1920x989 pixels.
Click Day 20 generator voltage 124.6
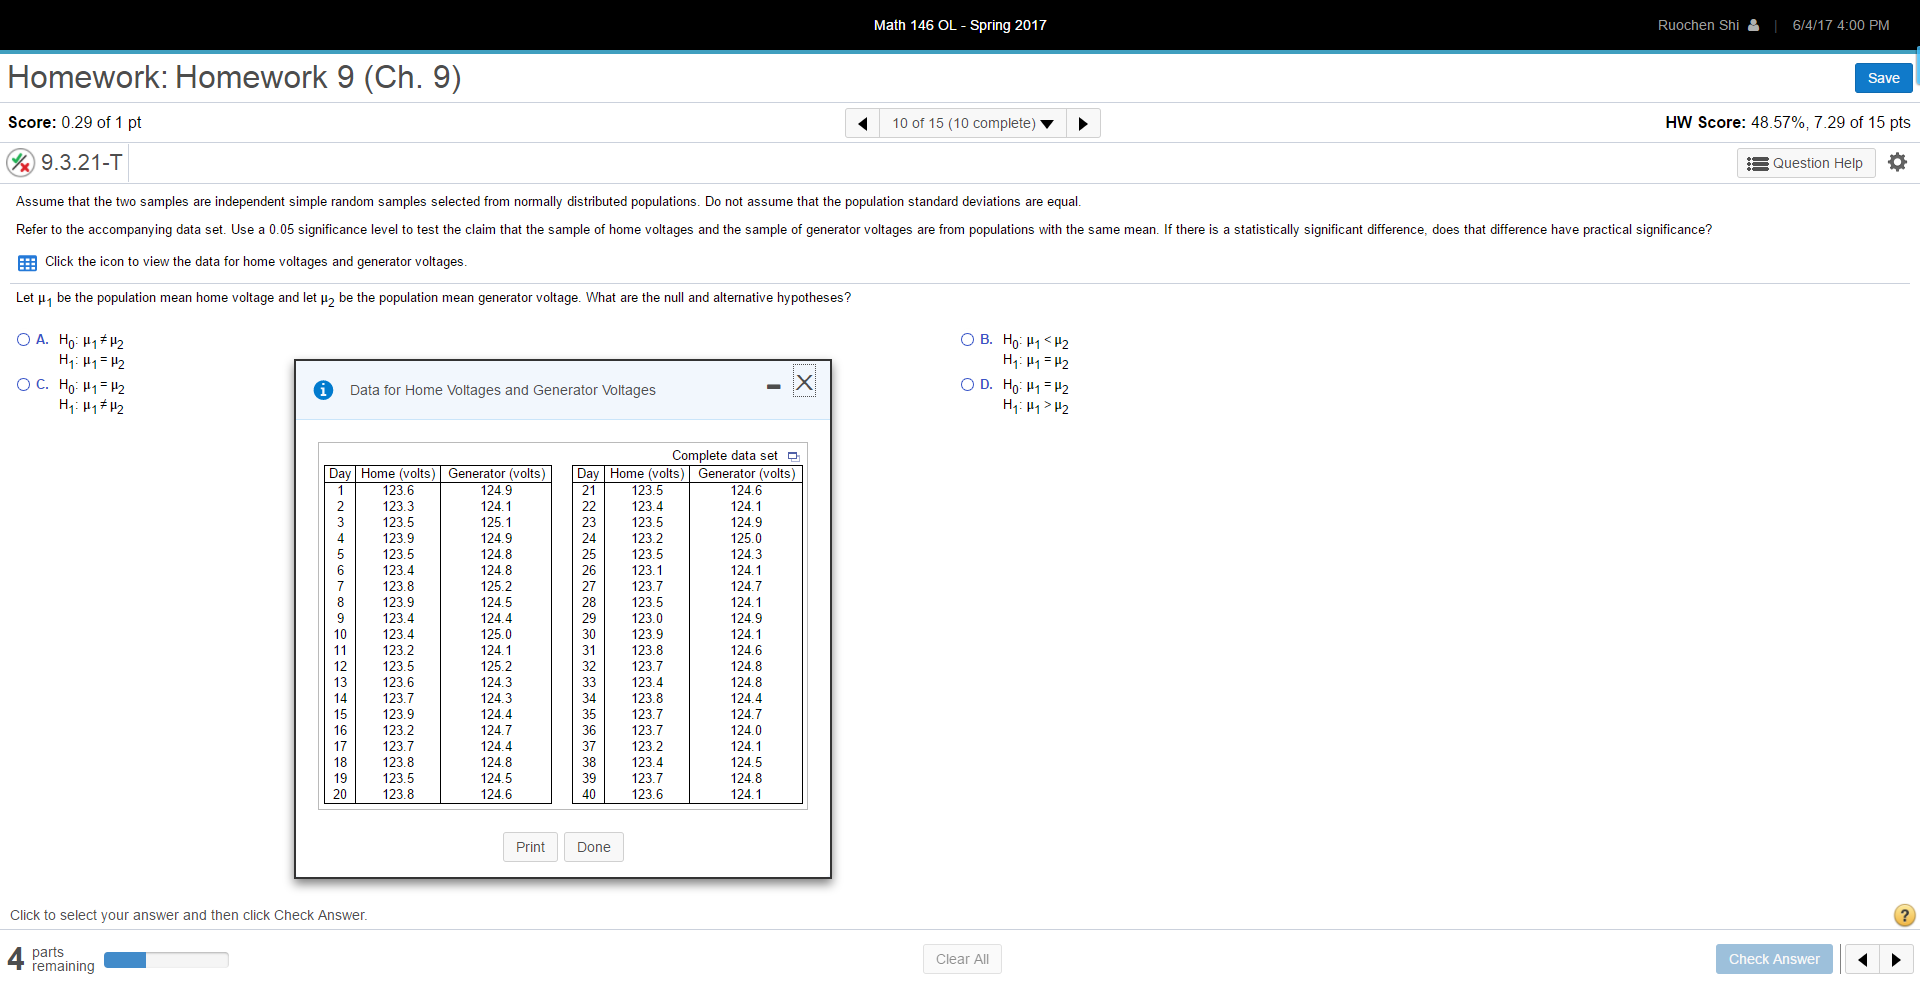[496, 795]
